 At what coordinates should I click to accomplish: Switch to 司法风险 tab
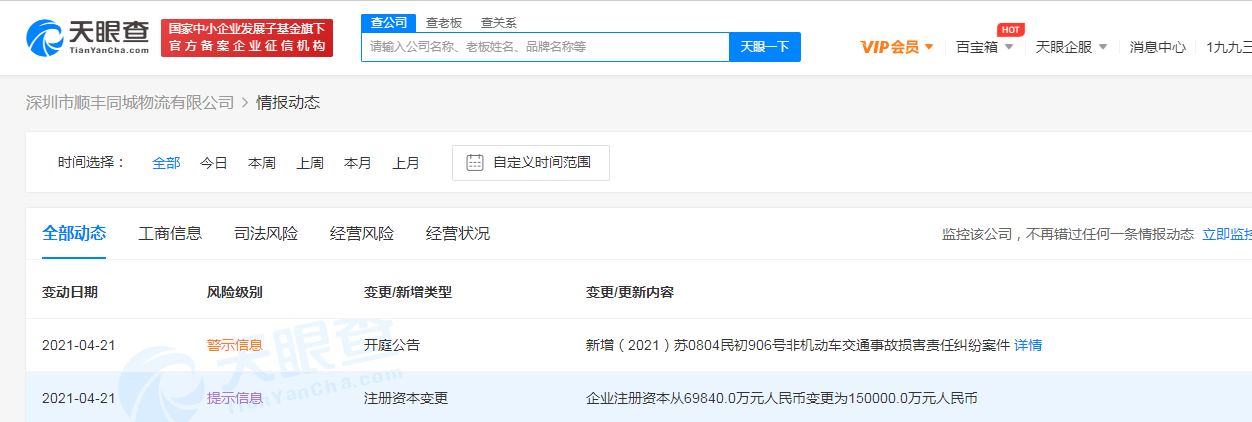click(266, 234)
